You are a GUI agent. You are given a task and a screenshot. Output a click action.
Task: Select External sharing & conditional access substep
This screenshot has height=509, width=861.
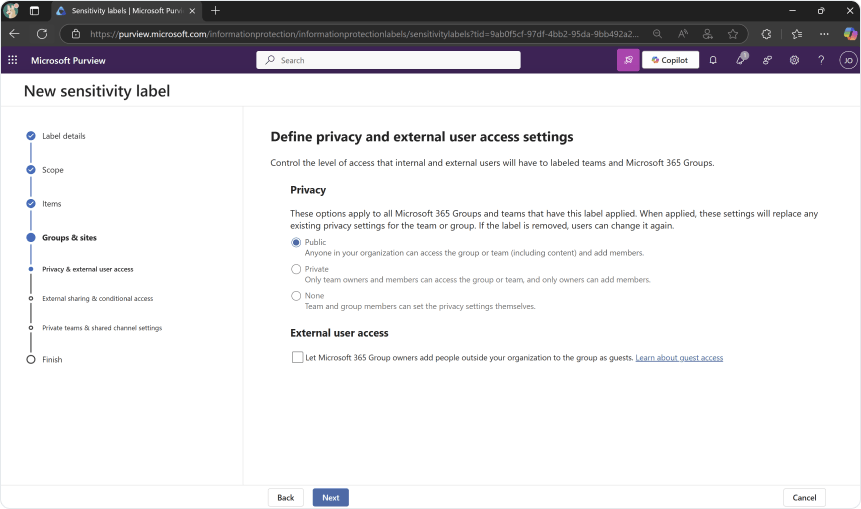(98, 299)
